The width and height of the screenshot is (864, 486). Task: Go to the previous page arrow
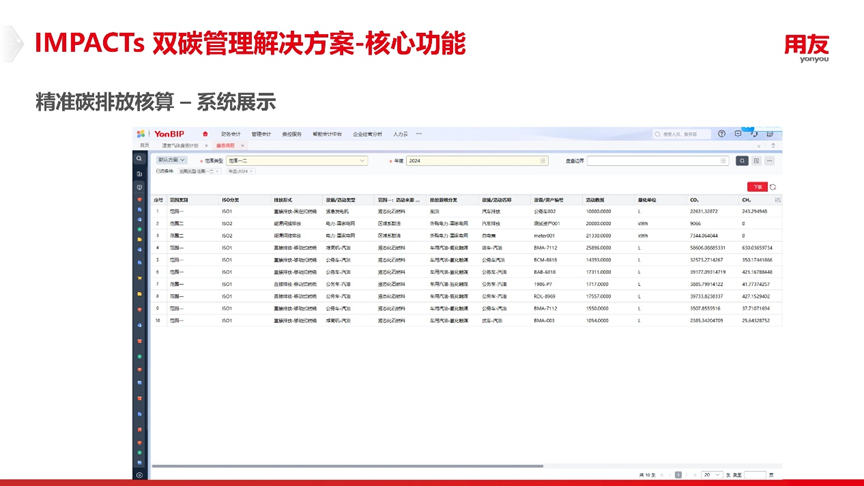point(670,475)
